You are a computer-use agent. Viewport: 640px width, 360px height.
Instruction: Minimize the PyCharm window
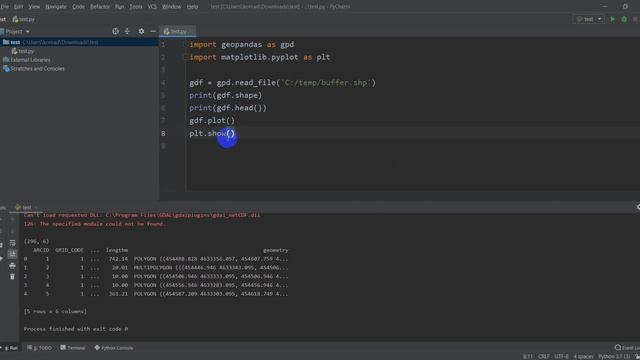tap(604, 7)
